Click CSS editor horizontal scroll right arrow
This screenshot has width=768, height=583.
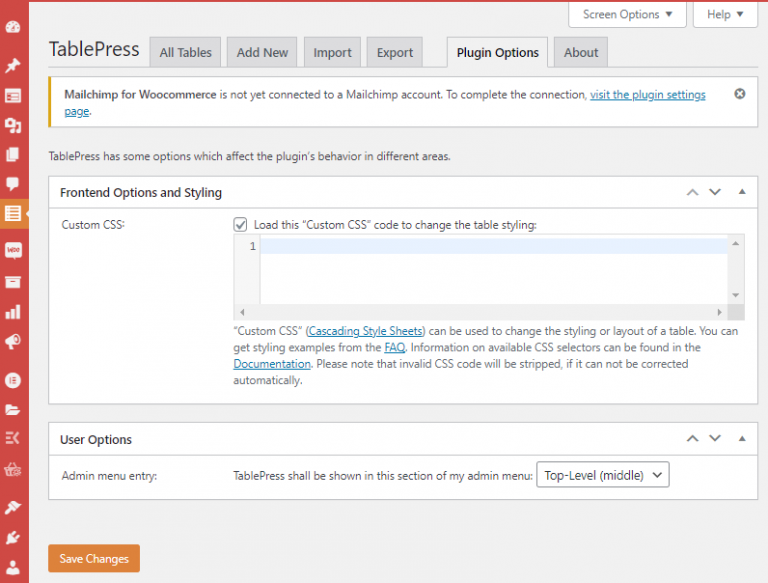click(719, 312)
